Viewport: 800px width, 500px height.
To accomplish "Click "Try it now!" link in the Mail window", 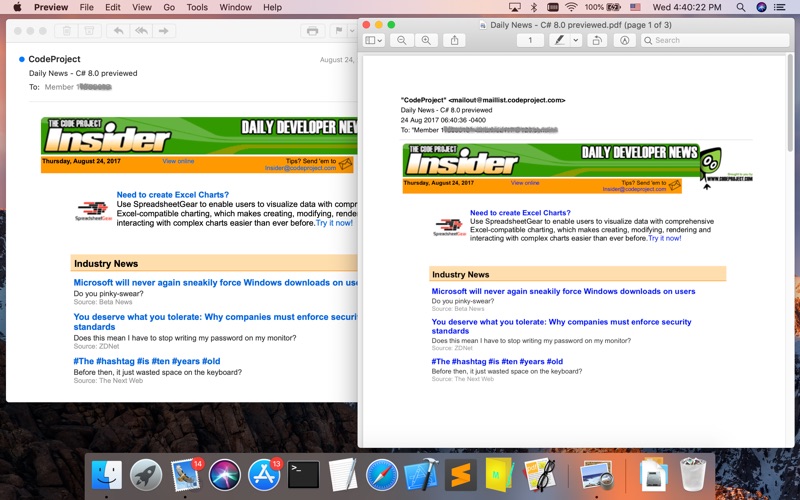I will click(334, 223).
